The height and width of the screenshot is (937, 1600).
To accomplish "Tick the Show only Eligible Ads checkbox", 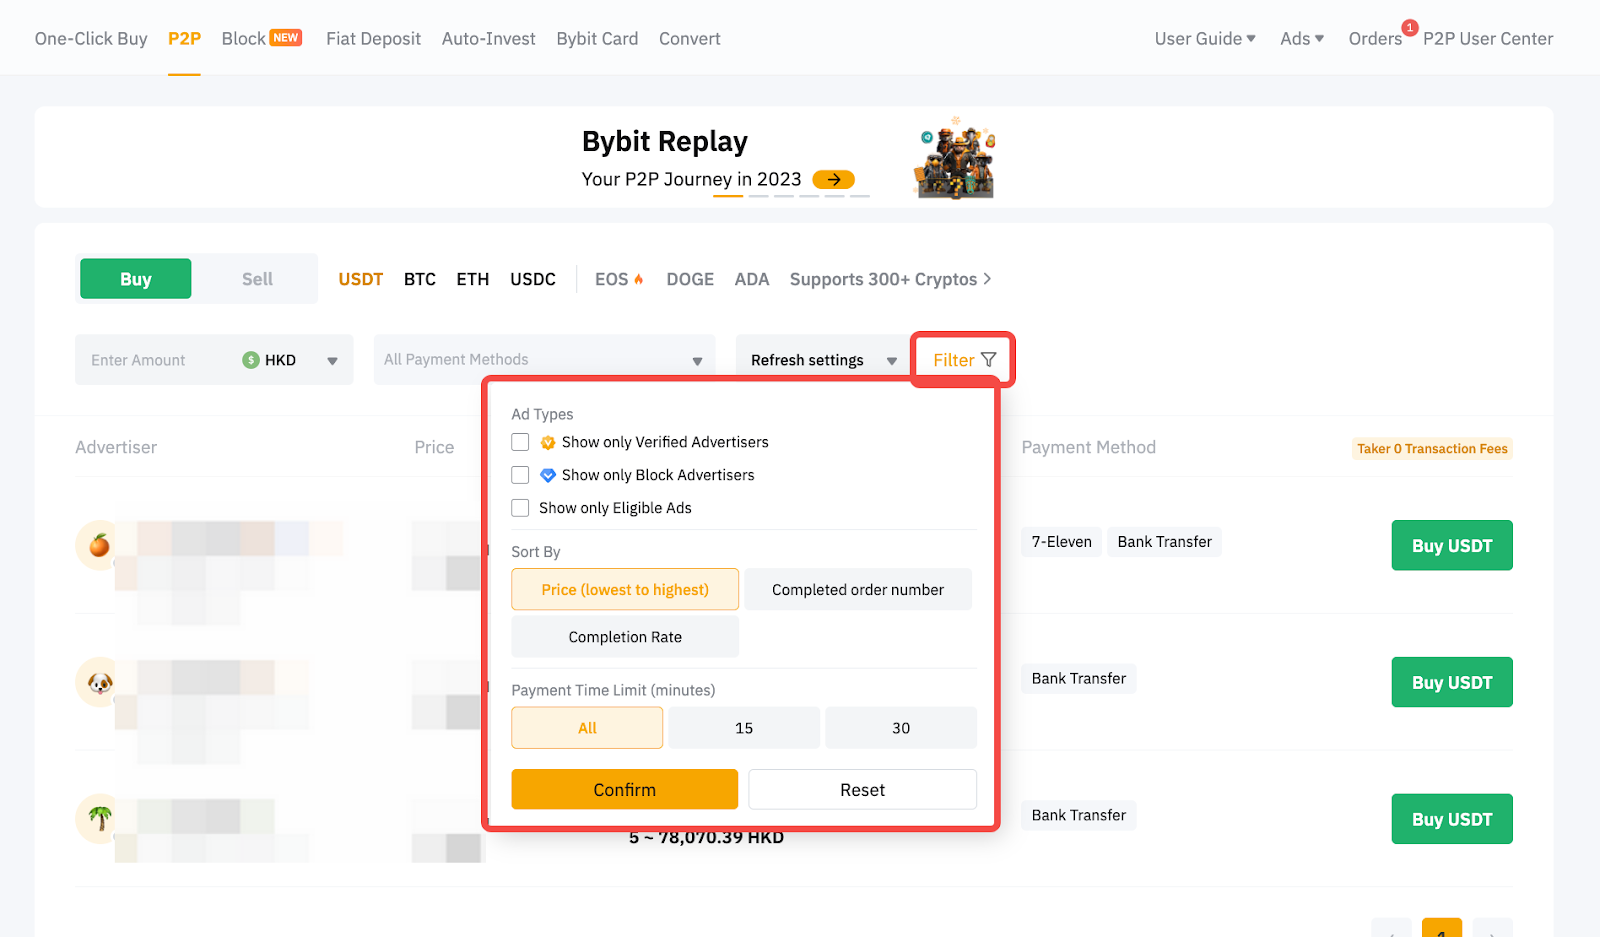I will 520,508.
